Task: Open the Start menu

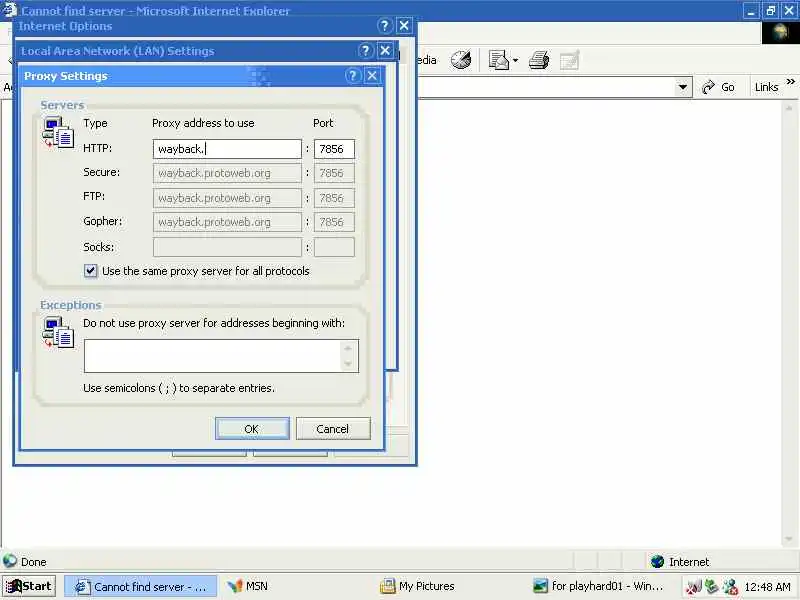Action: coord(29,586)
